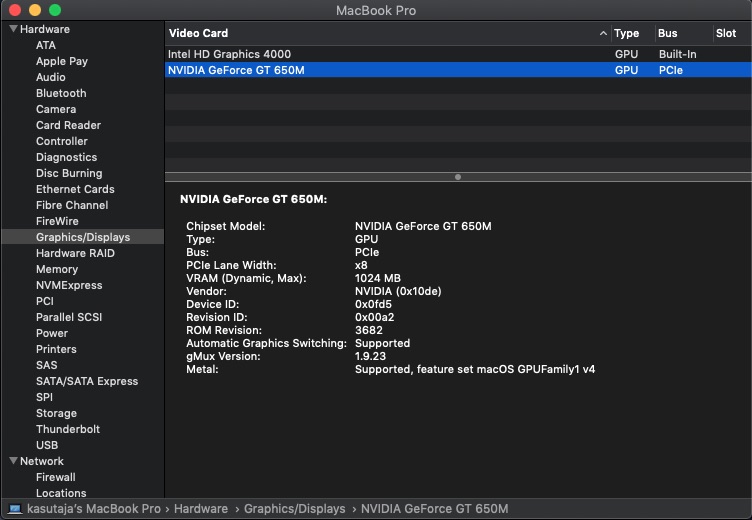The width and height of the screenshot is (752, 520).
Task: Click the PCIe cell in selected row
Action: [670, 70]
